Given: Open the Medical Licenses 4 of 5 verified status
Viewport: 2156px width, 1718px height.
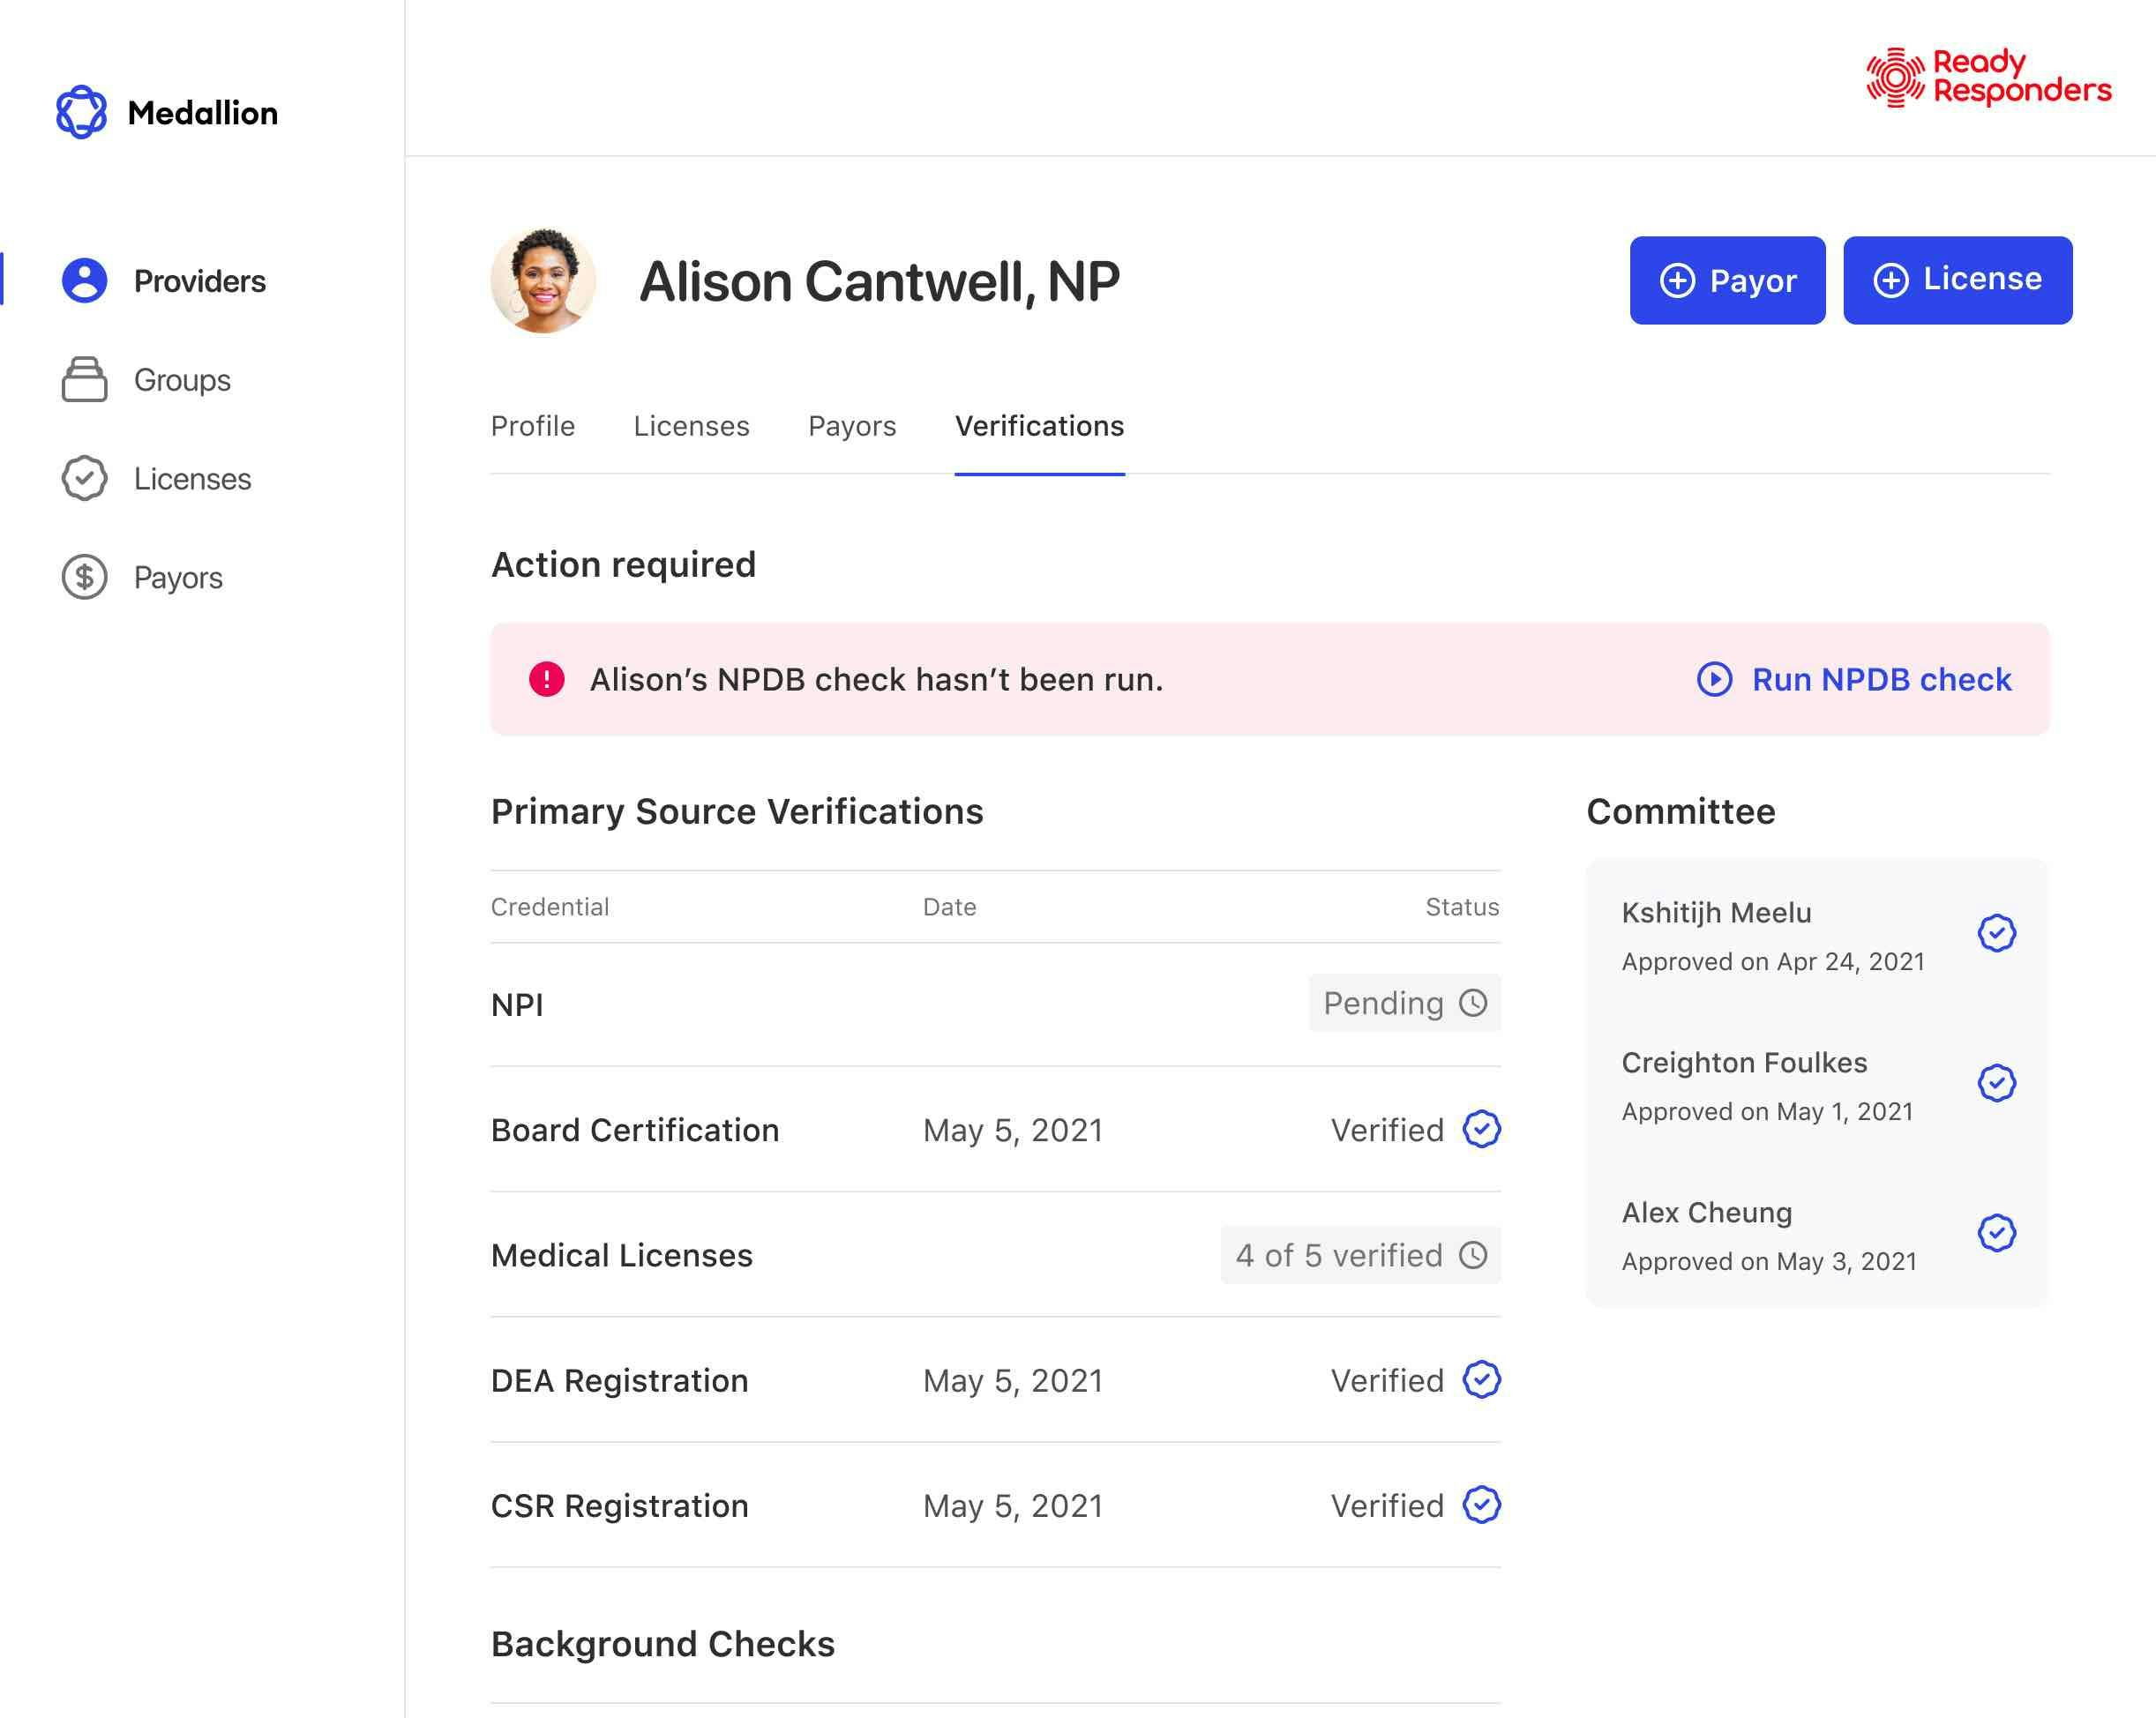Looking at the screenshot, I should click(1360, 1255).
